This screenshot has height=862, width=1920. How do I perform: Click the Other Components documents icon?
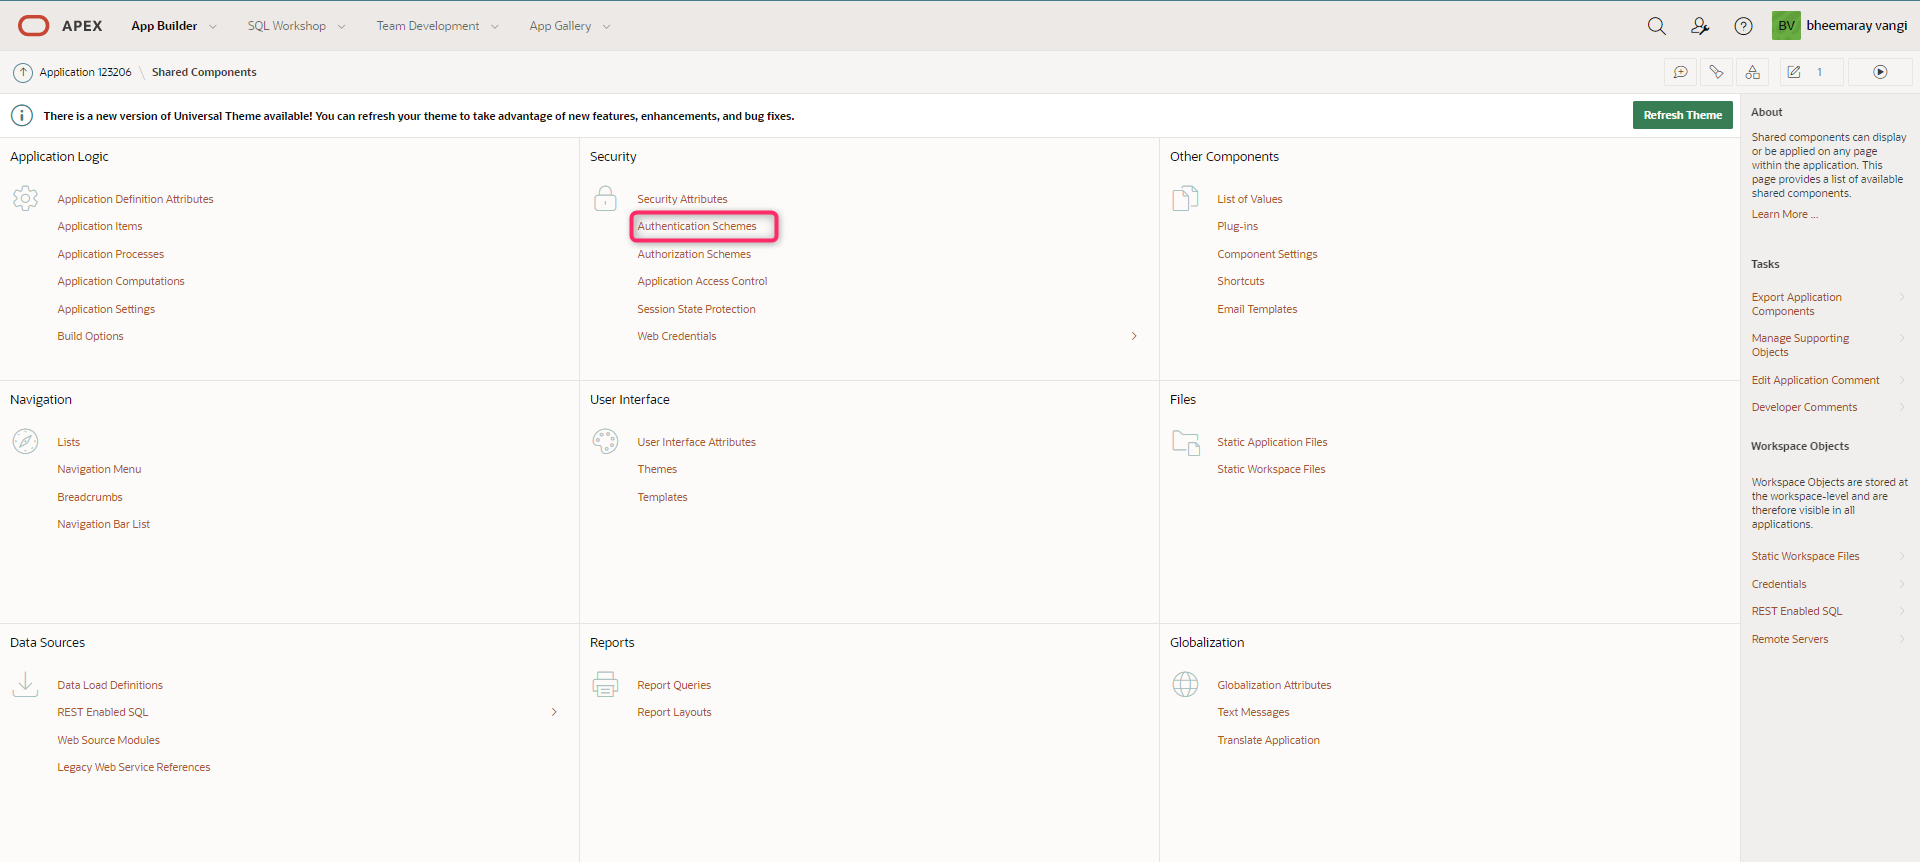pos(1185,198)
